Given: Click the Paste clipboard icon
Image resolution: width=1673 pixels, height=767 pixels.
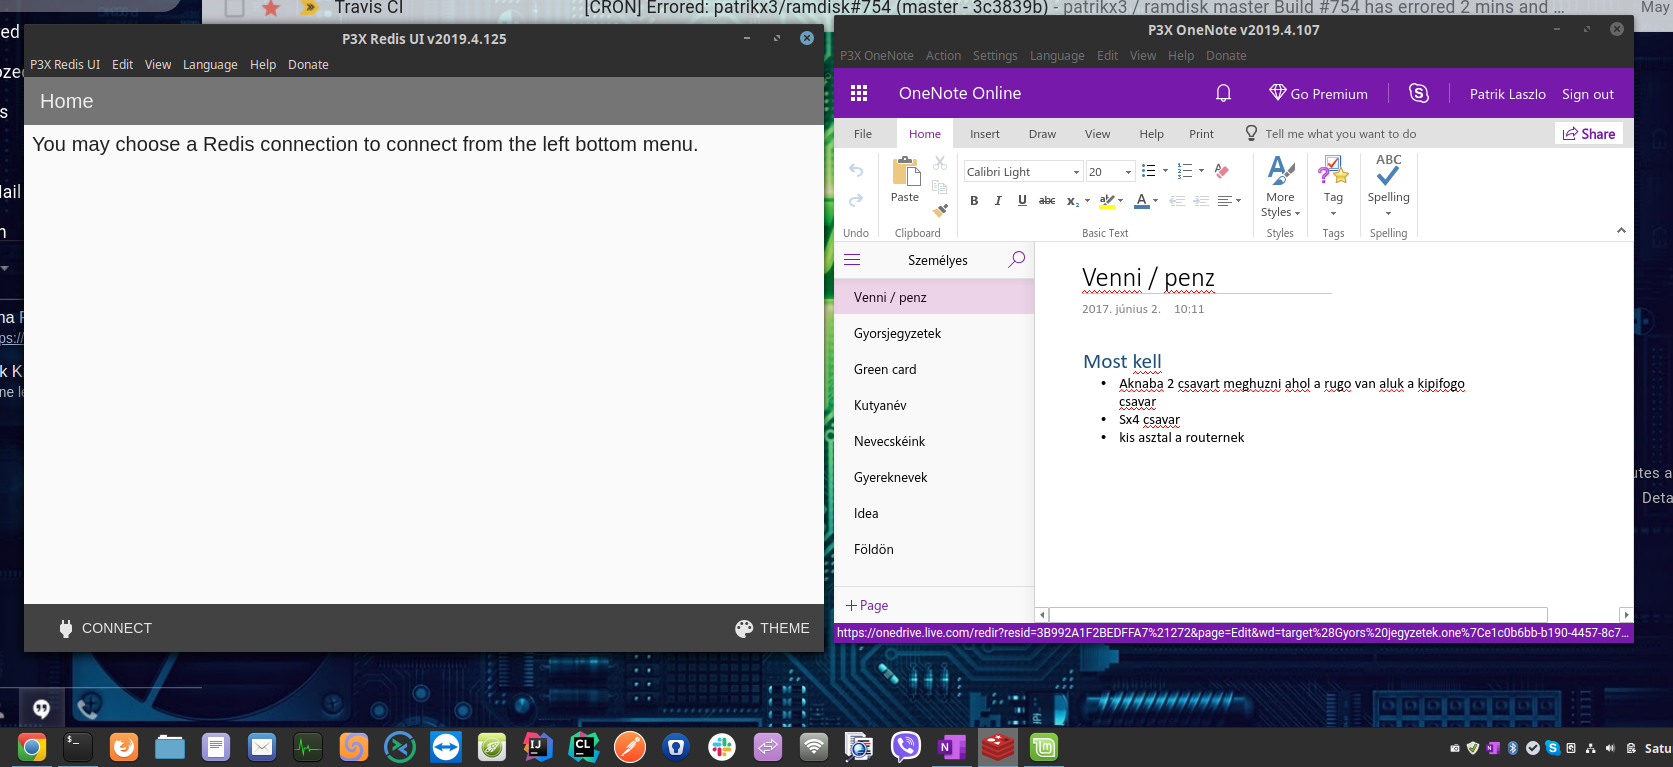Looking at the screenshot, I should pos(906,172).
